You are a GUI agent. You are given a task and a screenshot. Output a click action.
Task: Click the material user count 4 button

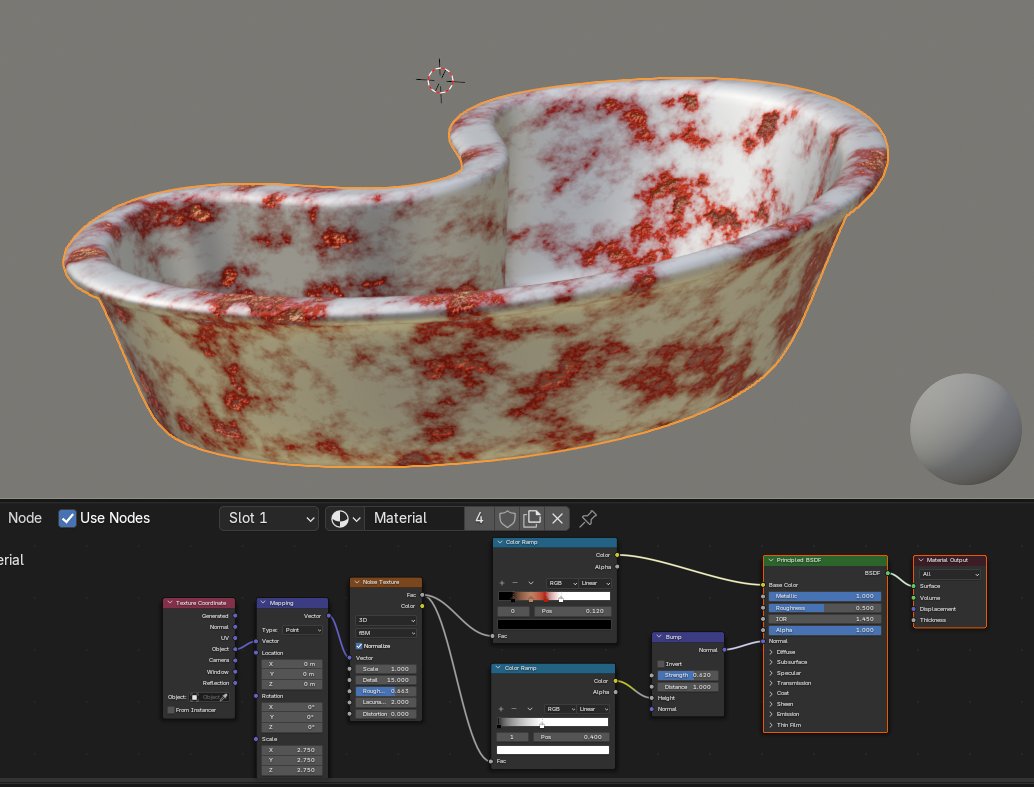(479, 519)
